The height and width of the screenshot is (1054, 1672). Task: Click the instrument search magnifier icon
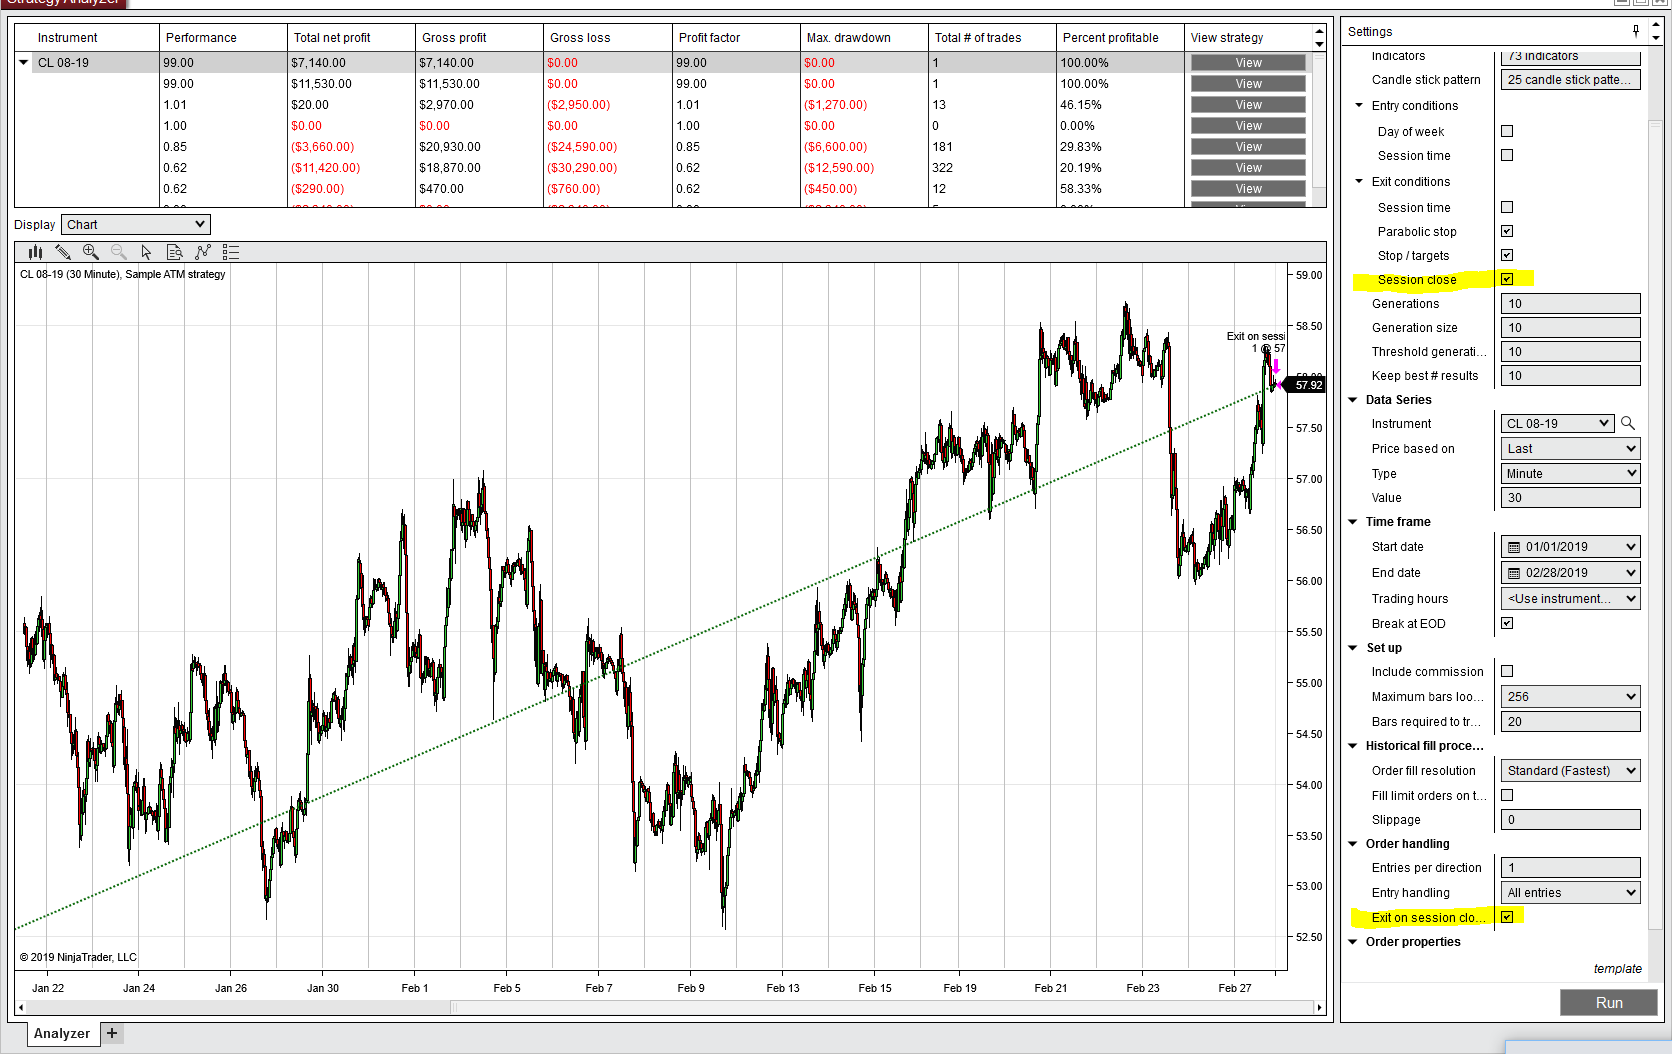1628,423
